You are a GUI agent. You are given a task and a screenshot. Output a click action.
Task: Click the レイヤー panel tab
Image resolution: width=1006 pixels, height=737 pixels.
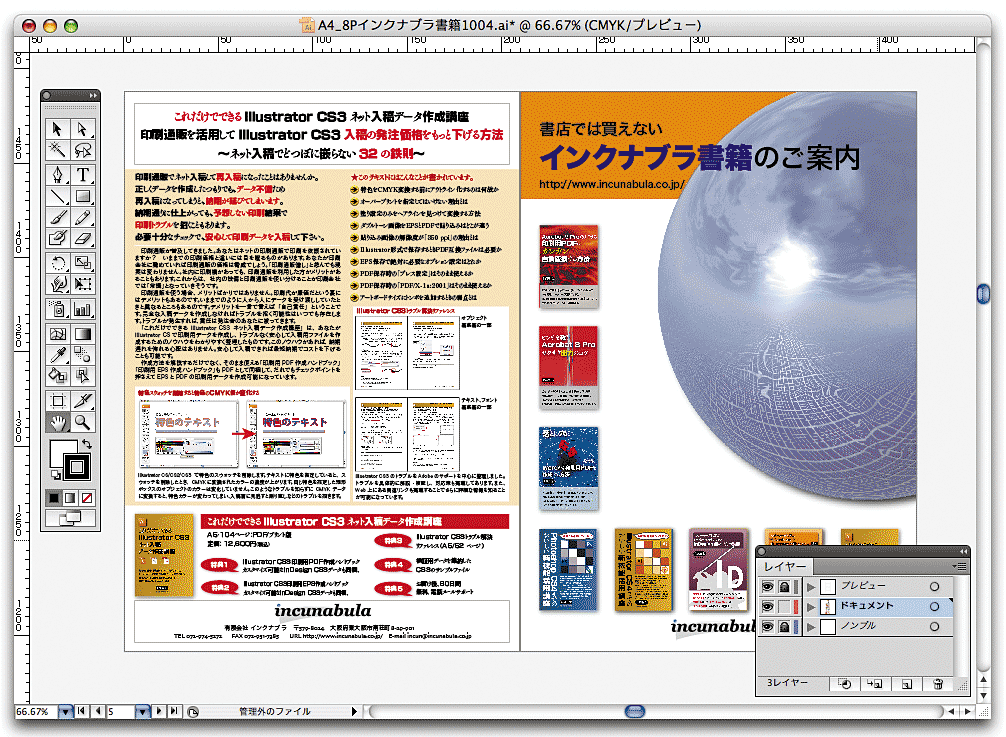click(785, 566)
